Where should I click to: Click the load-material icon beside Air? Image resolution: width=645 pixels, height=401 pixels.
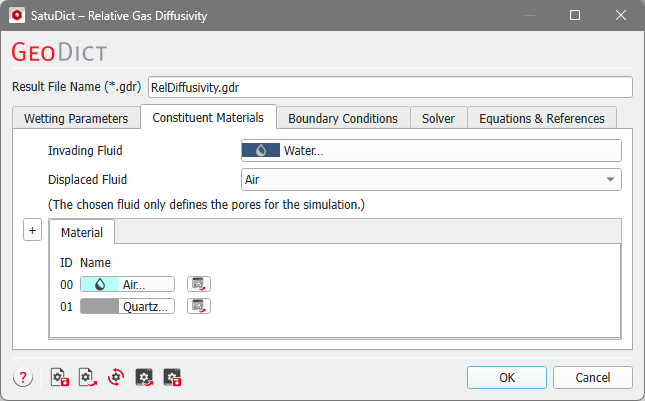click(x=199, y=284)
